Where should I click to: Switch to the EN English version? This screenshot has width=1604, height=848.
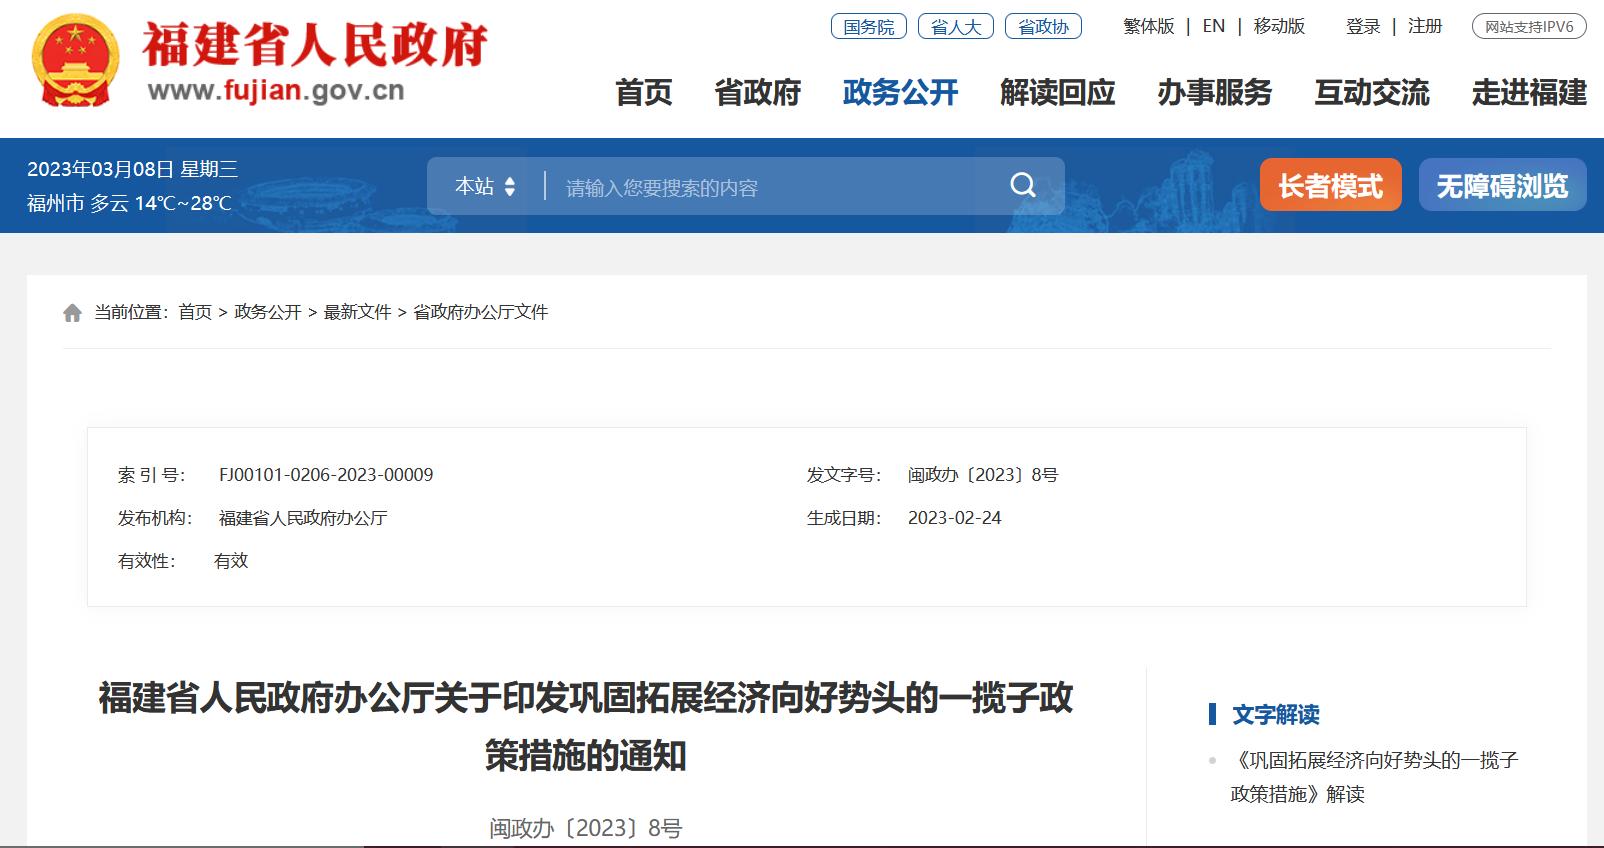click(x=1213, y=27)
